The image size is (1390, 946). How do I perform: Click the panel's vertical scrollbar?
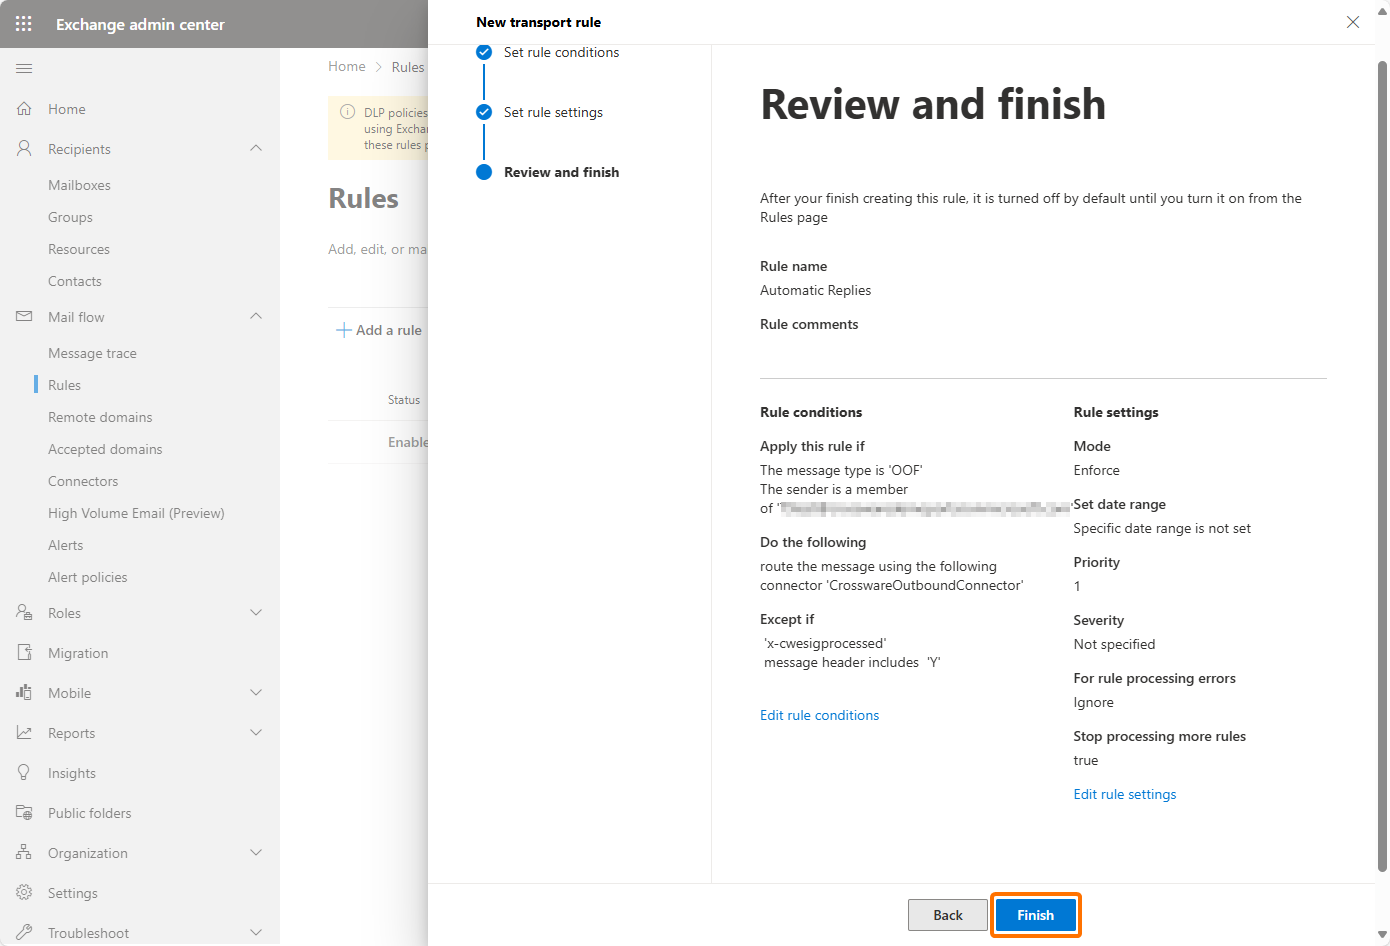pos(1382,460)
